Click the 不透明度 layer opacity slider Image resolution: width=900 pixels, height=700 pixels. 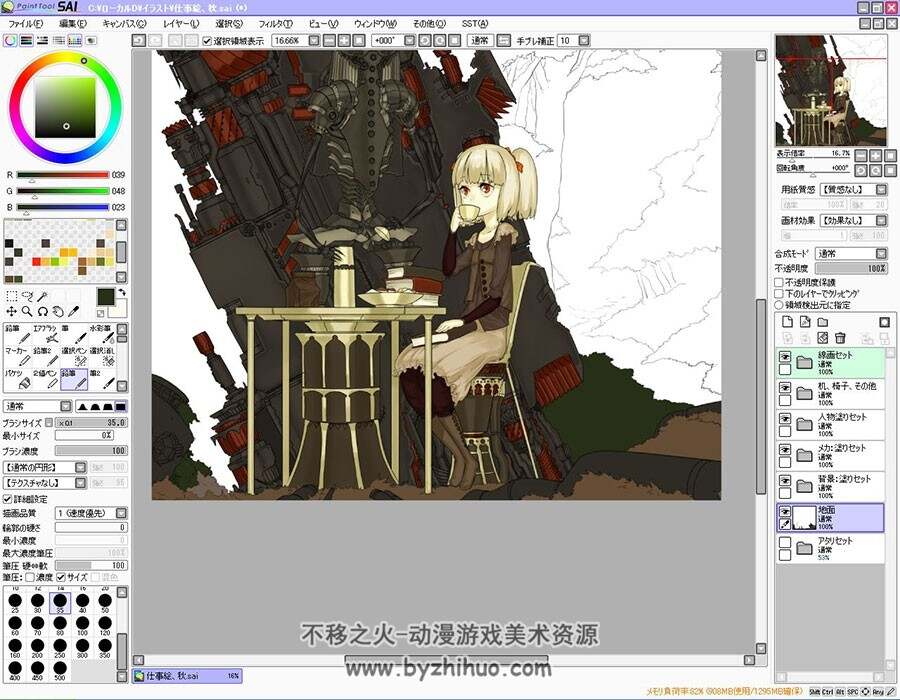coord(851,269)
